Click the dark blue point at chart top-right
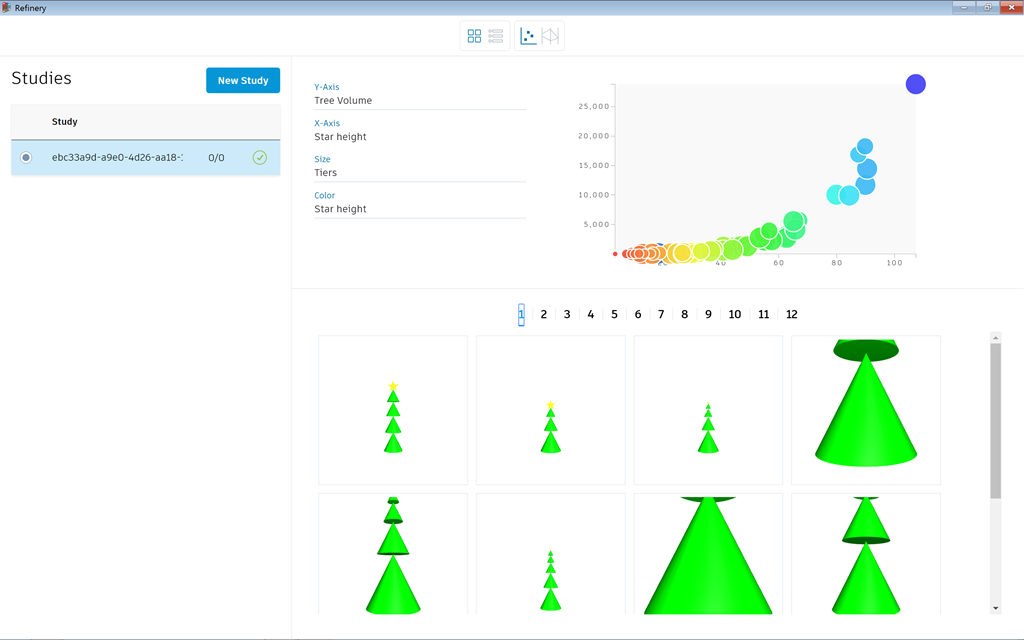1024x640 pixels. pos(915,84)
